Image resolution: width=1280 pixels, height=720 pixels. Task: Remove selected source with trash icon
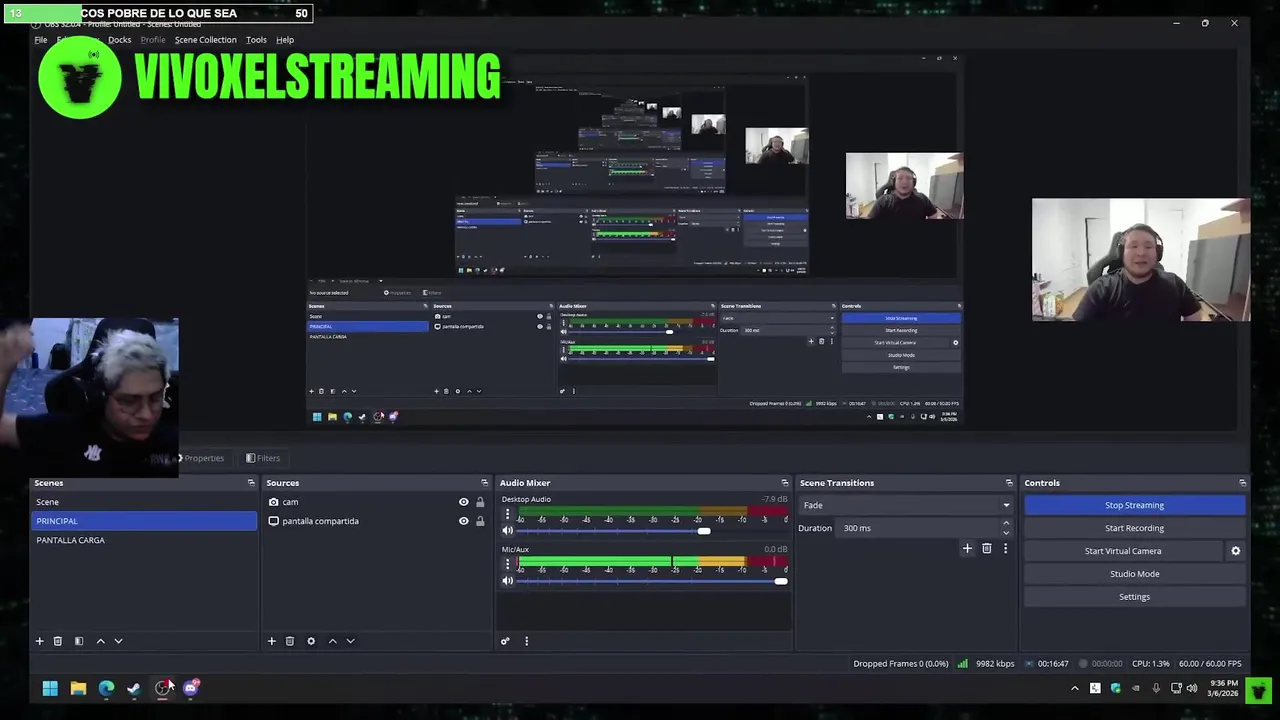290,641
